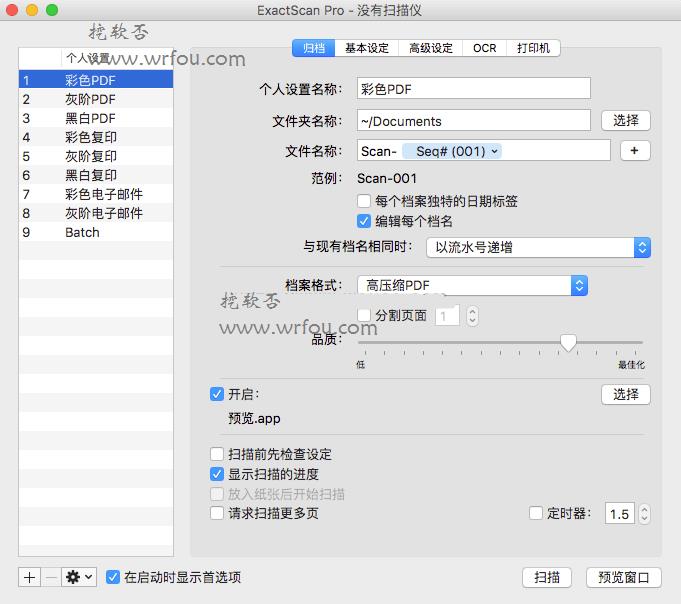The height and width of the screenshot is (604, 681).
Task: Toggle the 定时器 checkbox
Action: pyautogui.click(x=536, y=513)
